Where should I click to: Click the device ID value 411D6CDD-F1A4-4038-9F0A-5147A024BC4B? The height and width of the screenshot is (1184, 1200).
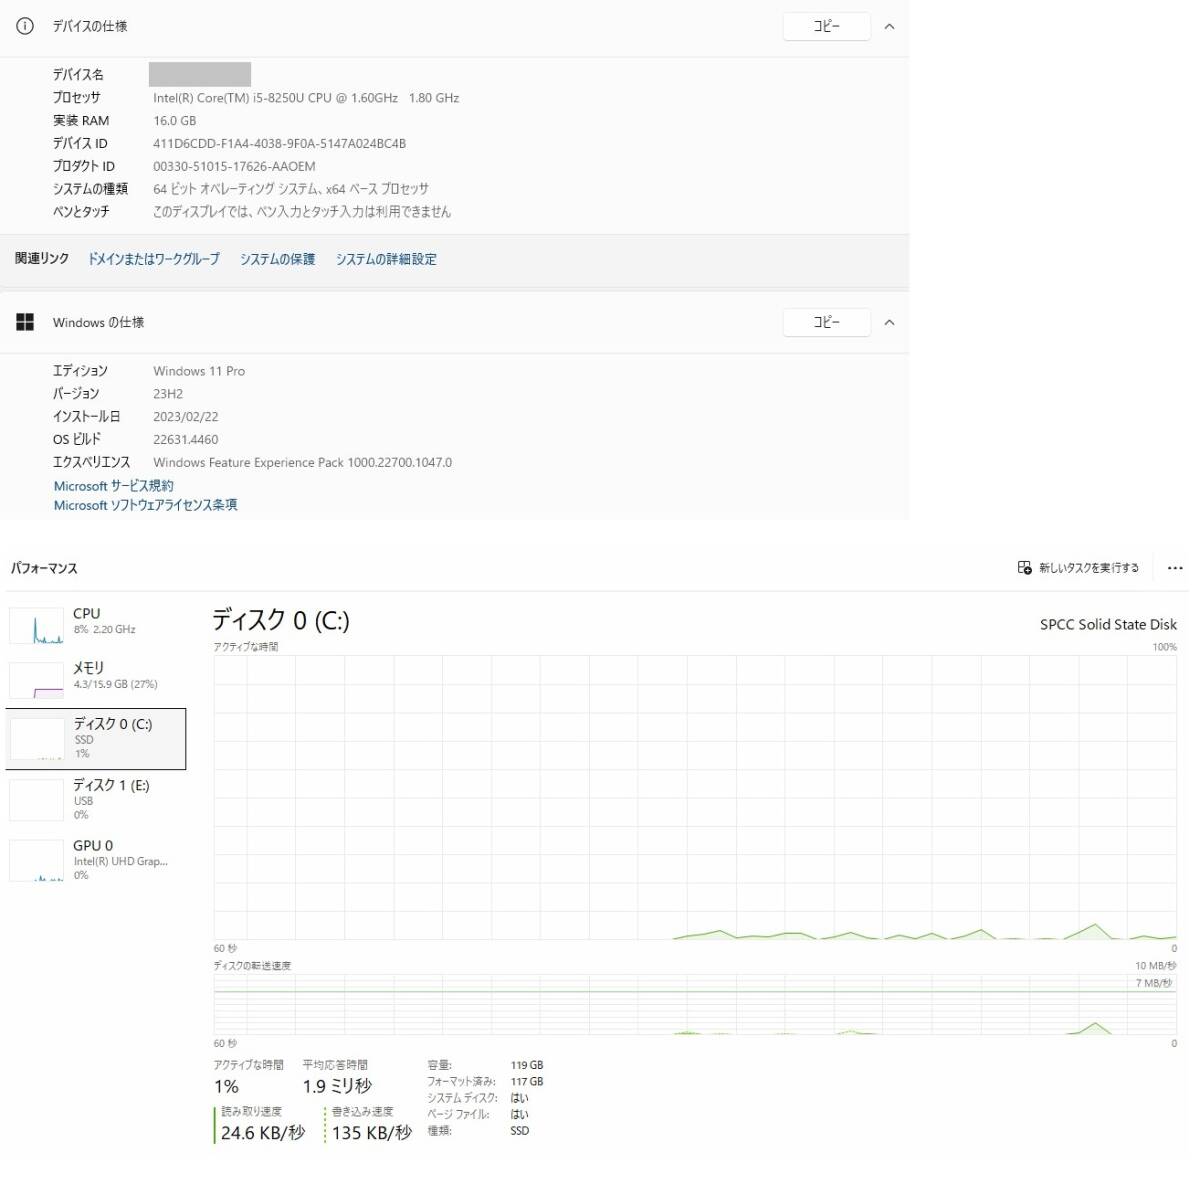point(279,144)
